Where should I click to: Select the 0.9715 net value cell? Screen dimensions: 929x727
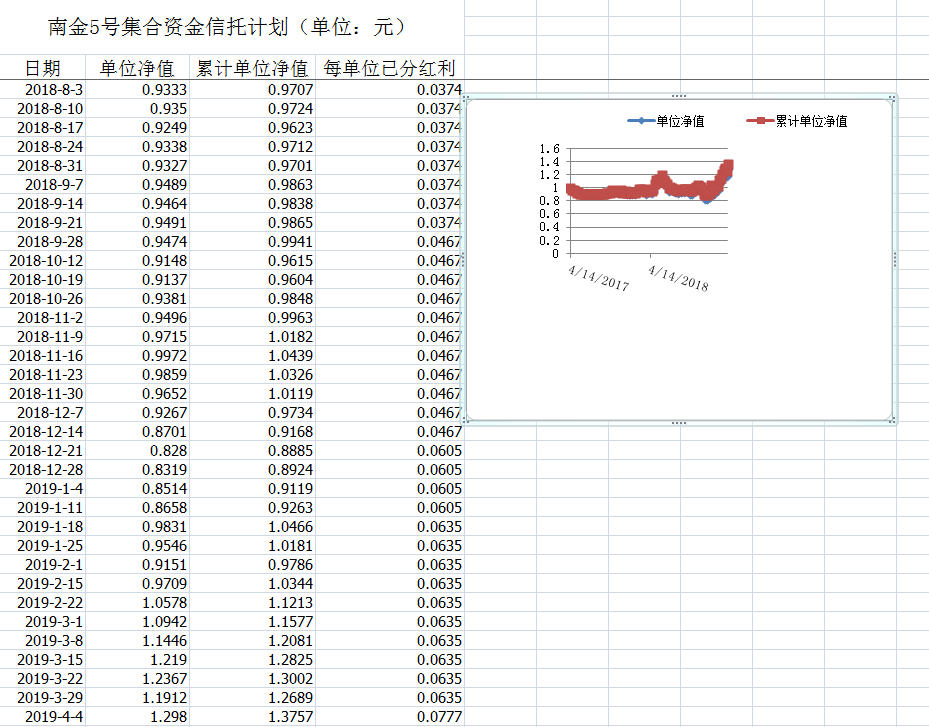coord(137,337)
